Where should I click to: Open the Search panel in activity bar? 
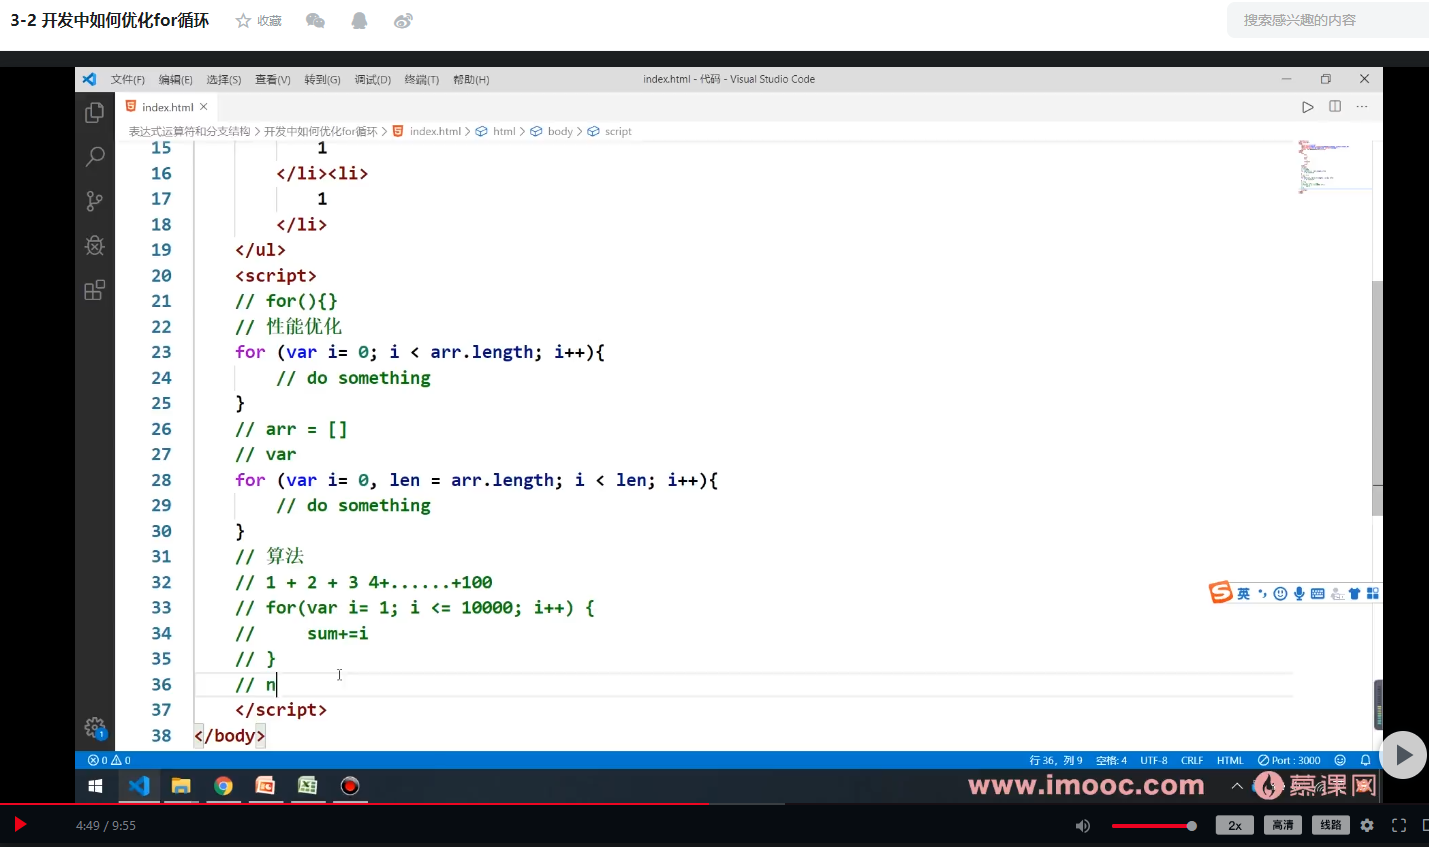[x=95, y=157]
